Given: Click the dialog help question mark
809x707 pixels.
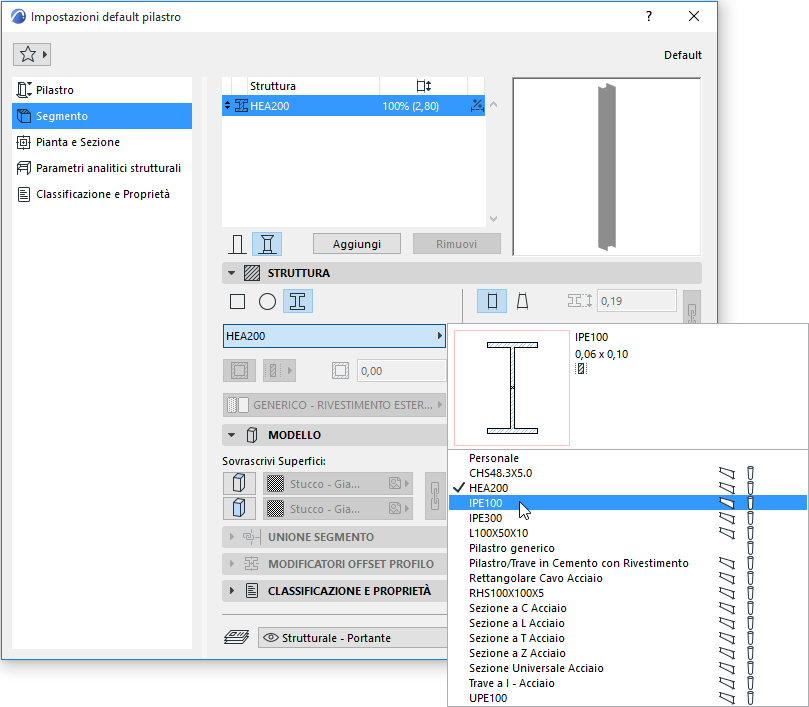Looking at the screenshot, I should coord(649,16).
